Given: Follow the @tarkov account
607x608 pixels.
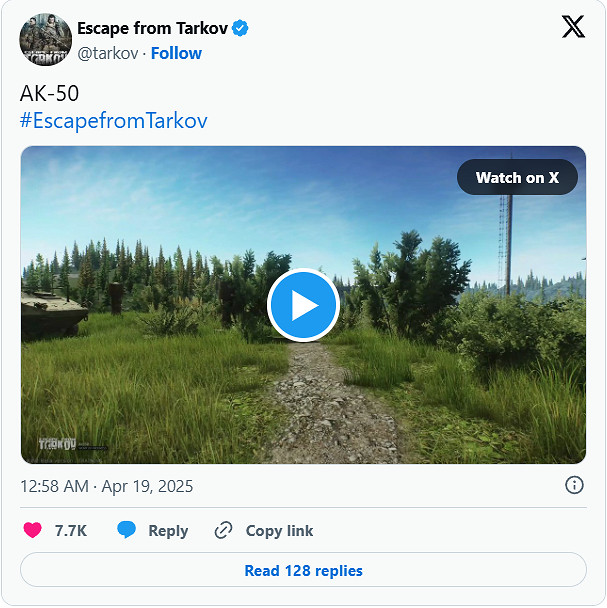Looking at the screenshot, I should point(176,53).
